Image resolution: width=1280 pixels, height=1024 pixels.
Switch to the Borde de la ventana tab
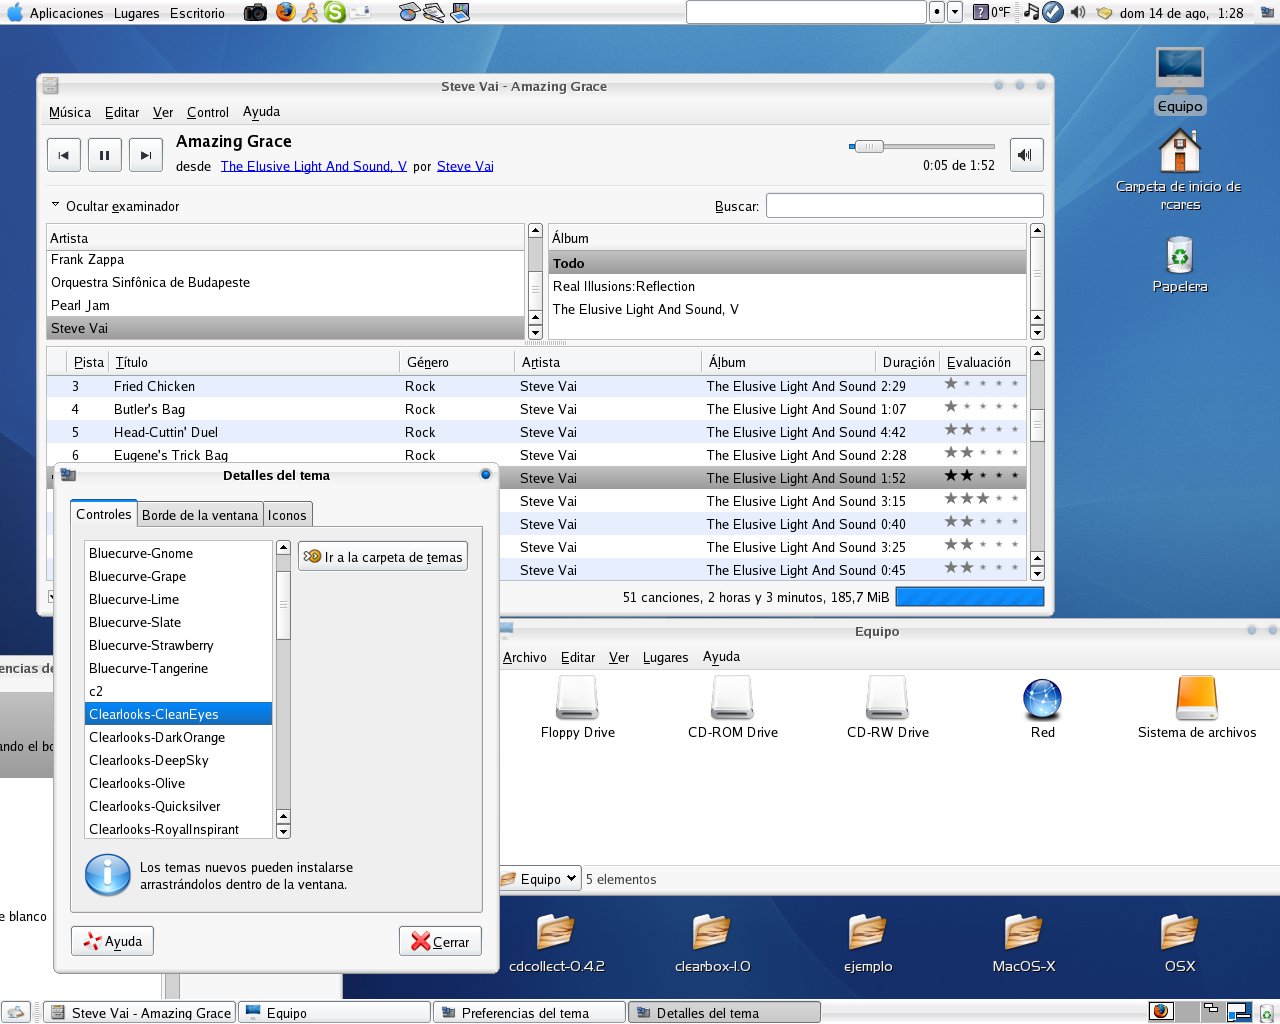coord(200,515)
